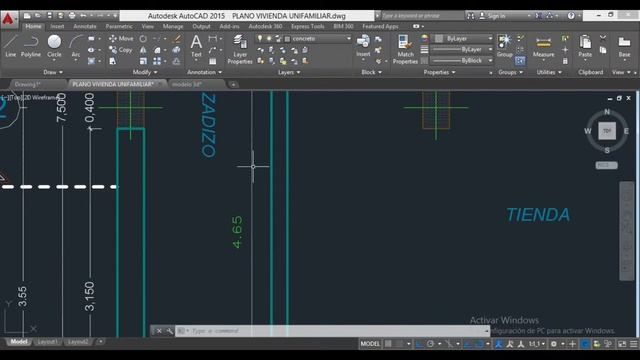
Task: Click the Mirror tool icon
Action: 143,50
